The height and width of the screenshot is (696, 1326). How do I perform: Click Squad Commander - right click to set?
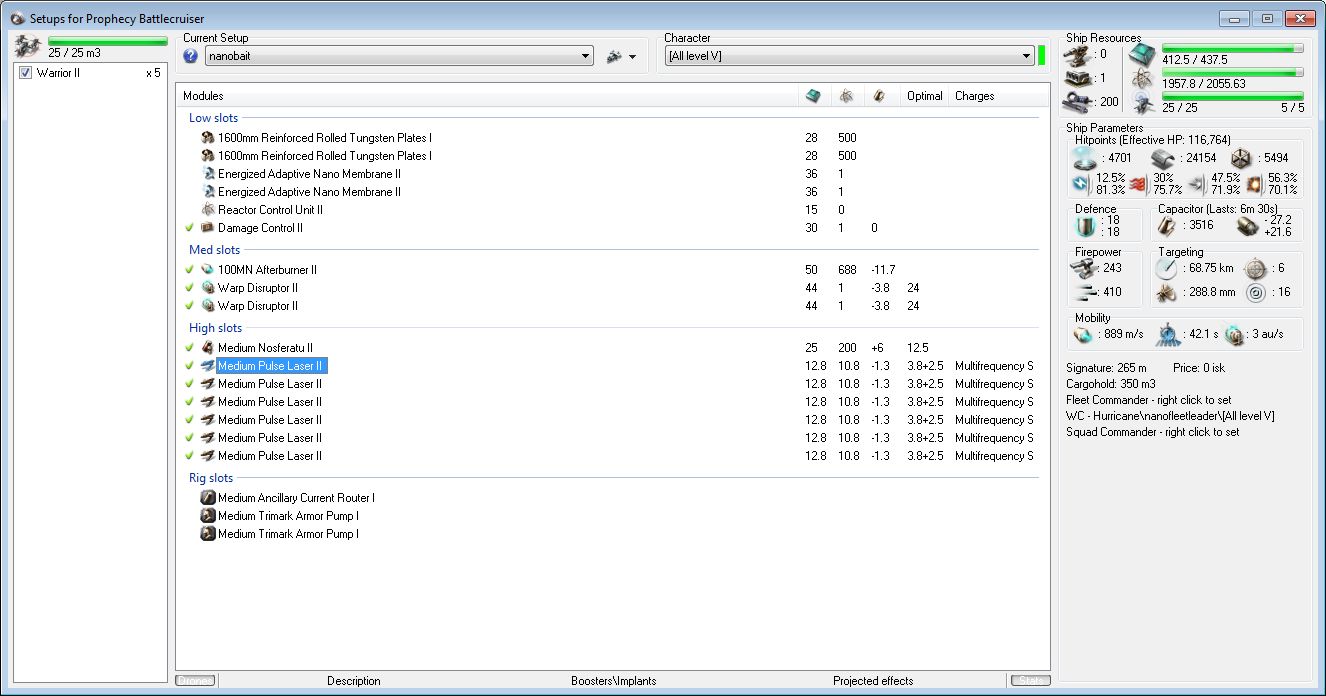tap(1152, 432)
